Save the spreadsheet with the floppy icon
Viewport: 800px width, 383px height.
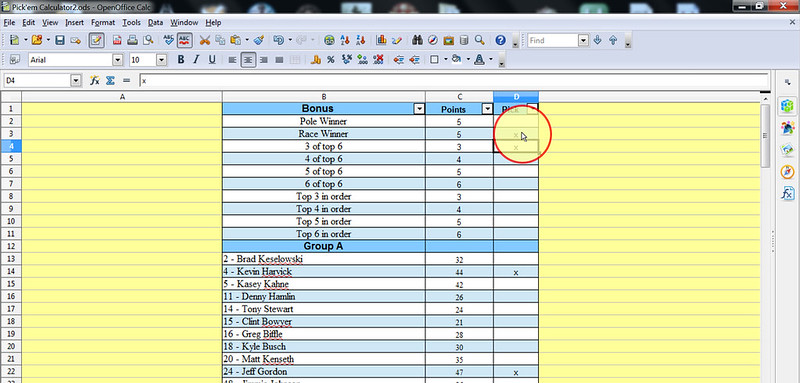click(x=60, y=40)
